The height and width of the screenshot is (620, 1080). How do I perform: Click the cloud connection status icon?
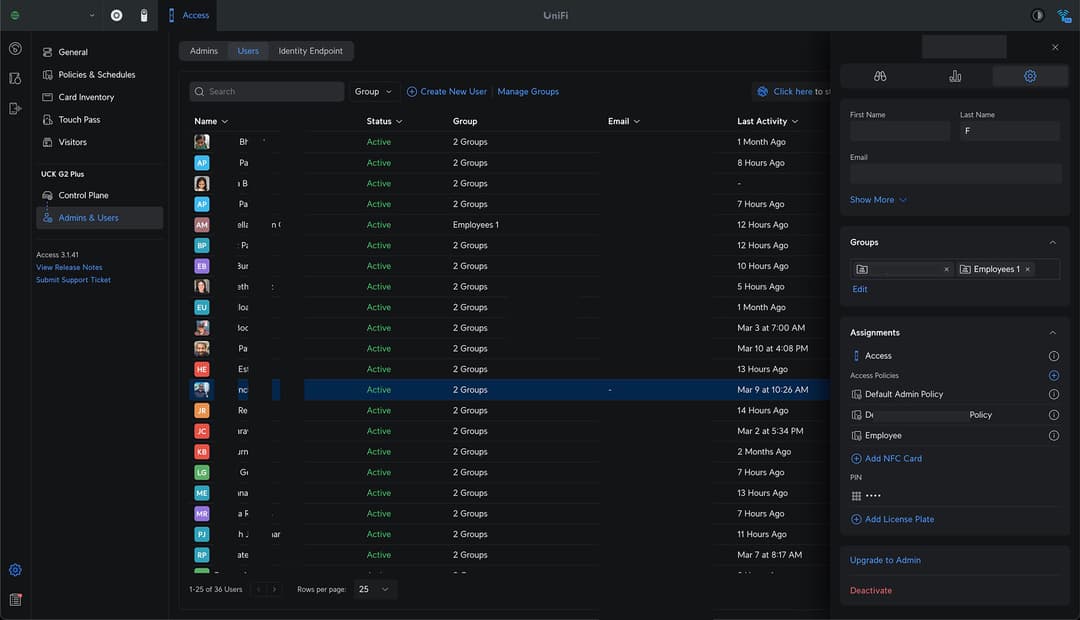pyautogui.click(x=1064, y=15)
